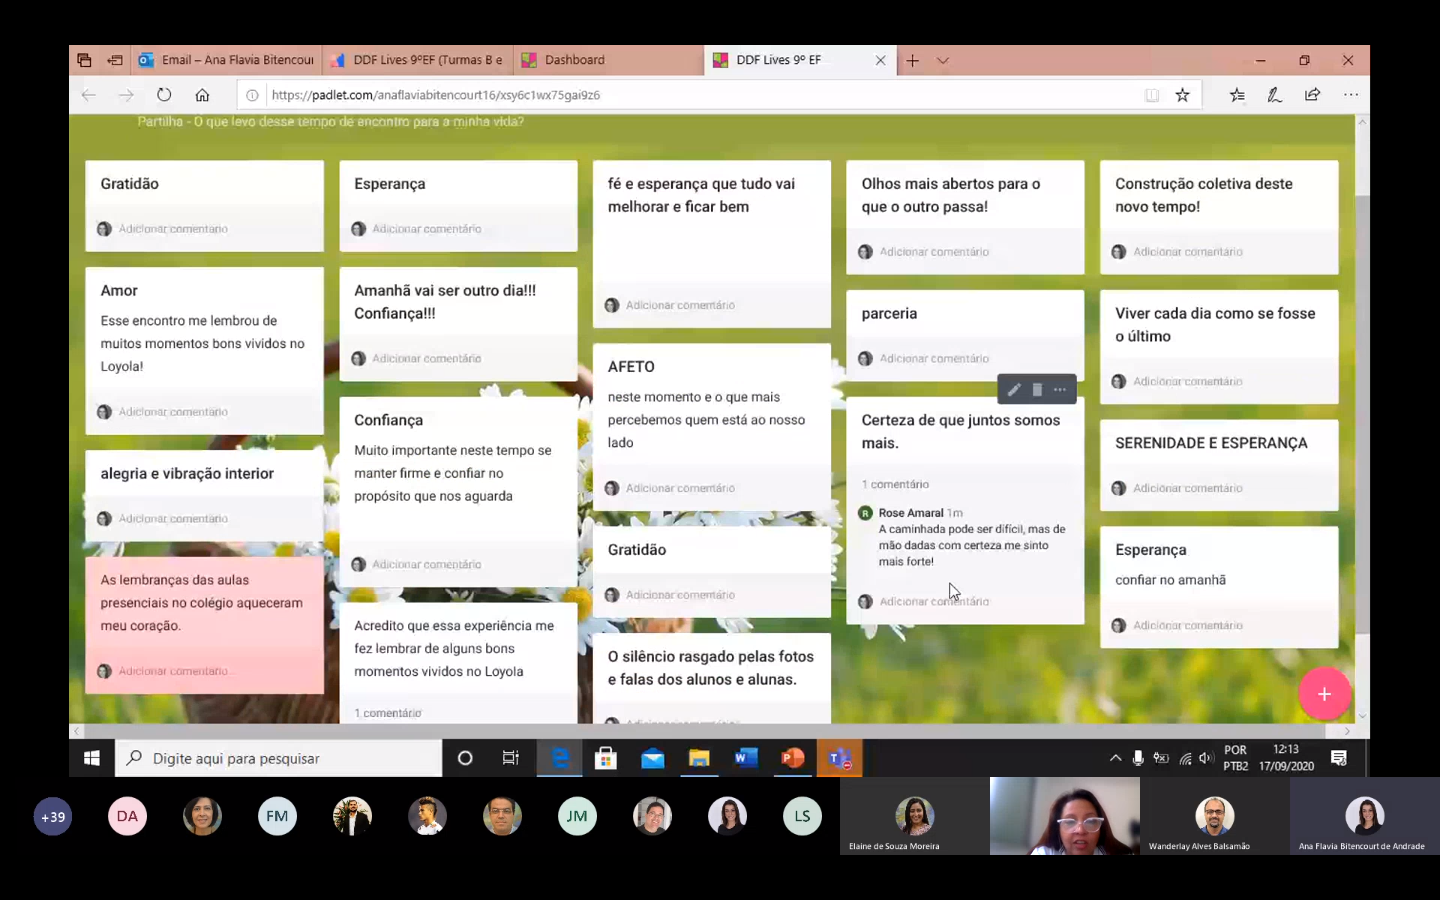Click Adicionar comentário under the Amor post
This screenshot has width=1440, height=900.
173,412
